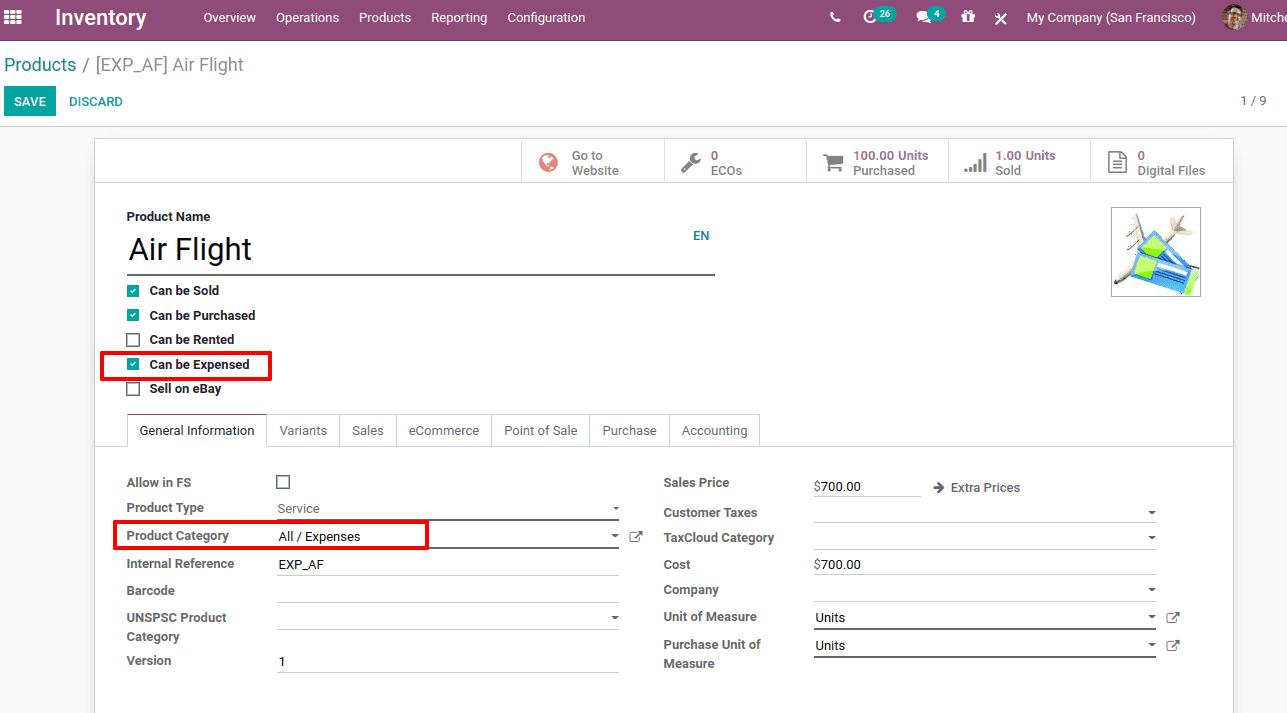Open company switcher My Company (San Francisco)
Screen dimensions: 1287x713
click(1111, 18)
